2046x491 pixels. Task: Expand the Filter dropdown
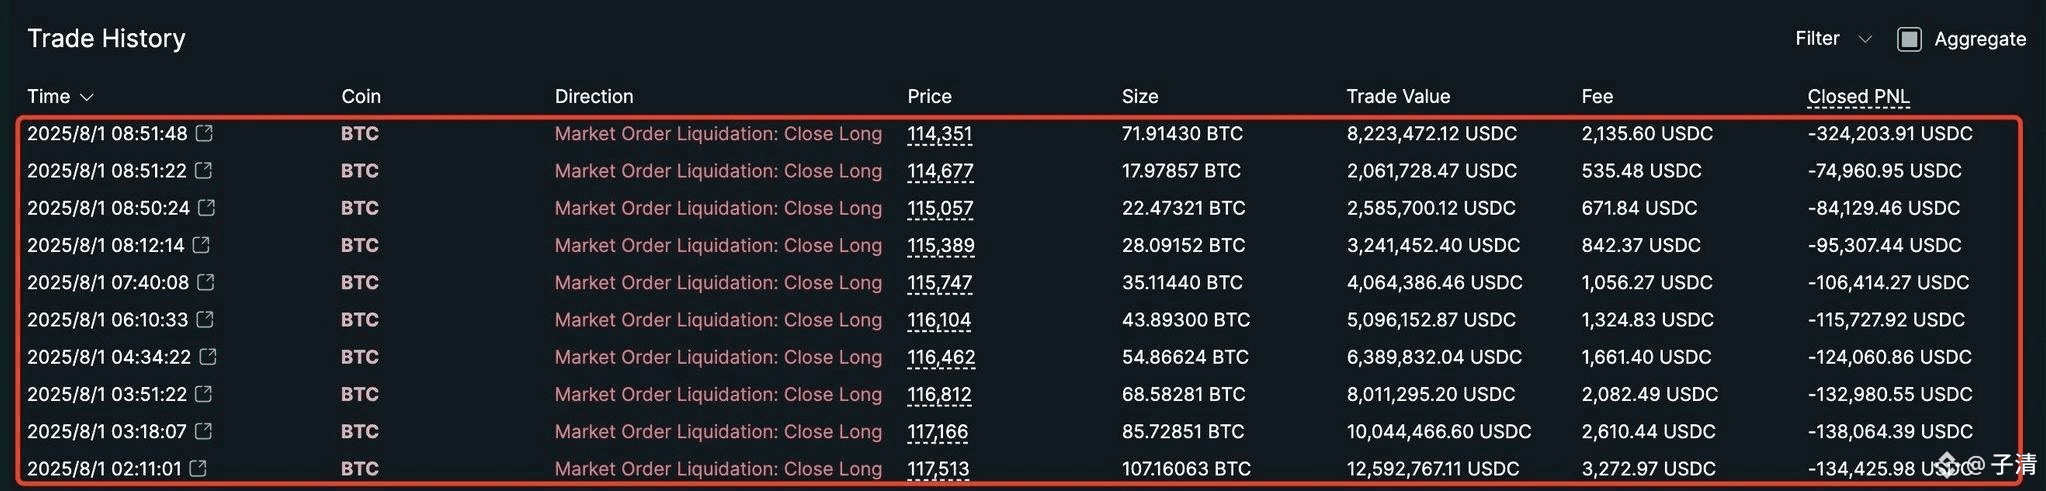[x=1833, y=38]
